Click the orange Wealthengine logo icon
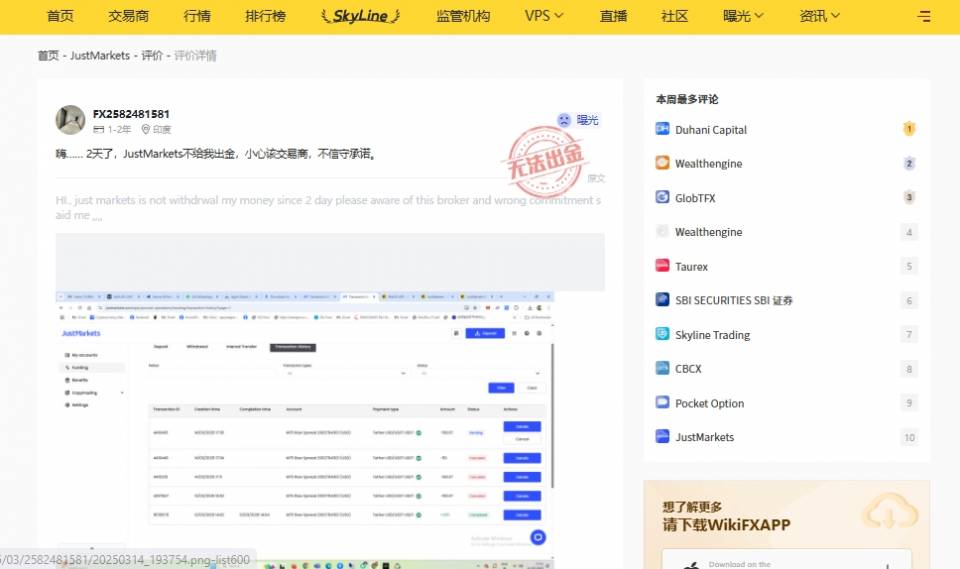The width and height of the screenshot is (960, 569). (x=662, y=162)
